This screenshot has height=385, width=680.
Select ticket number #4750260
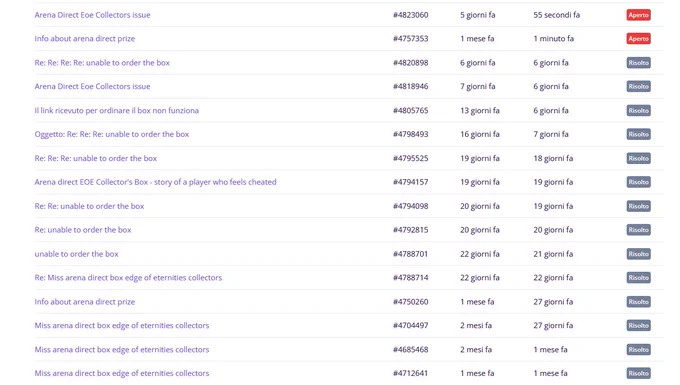411,302
